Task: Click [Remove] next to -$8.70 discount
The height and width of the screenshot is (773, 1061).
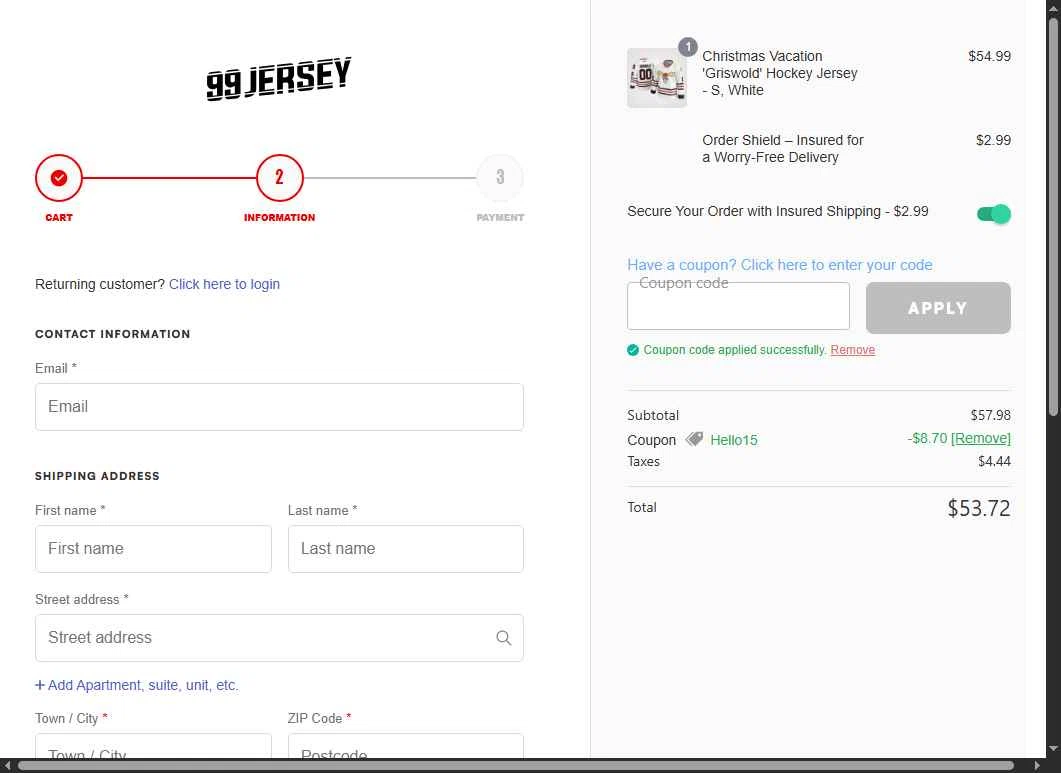Action: pos(980,438)
